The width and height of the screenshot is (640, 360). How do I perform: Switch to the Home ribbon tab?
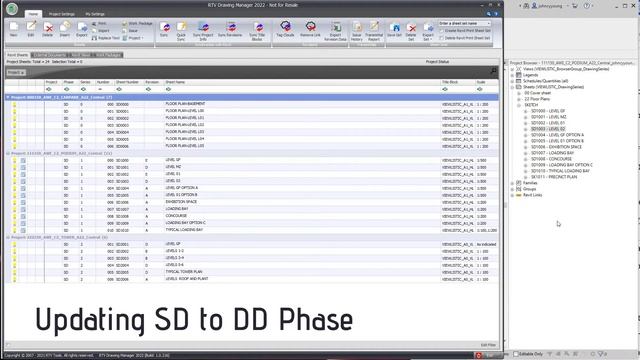coord(33,14)
